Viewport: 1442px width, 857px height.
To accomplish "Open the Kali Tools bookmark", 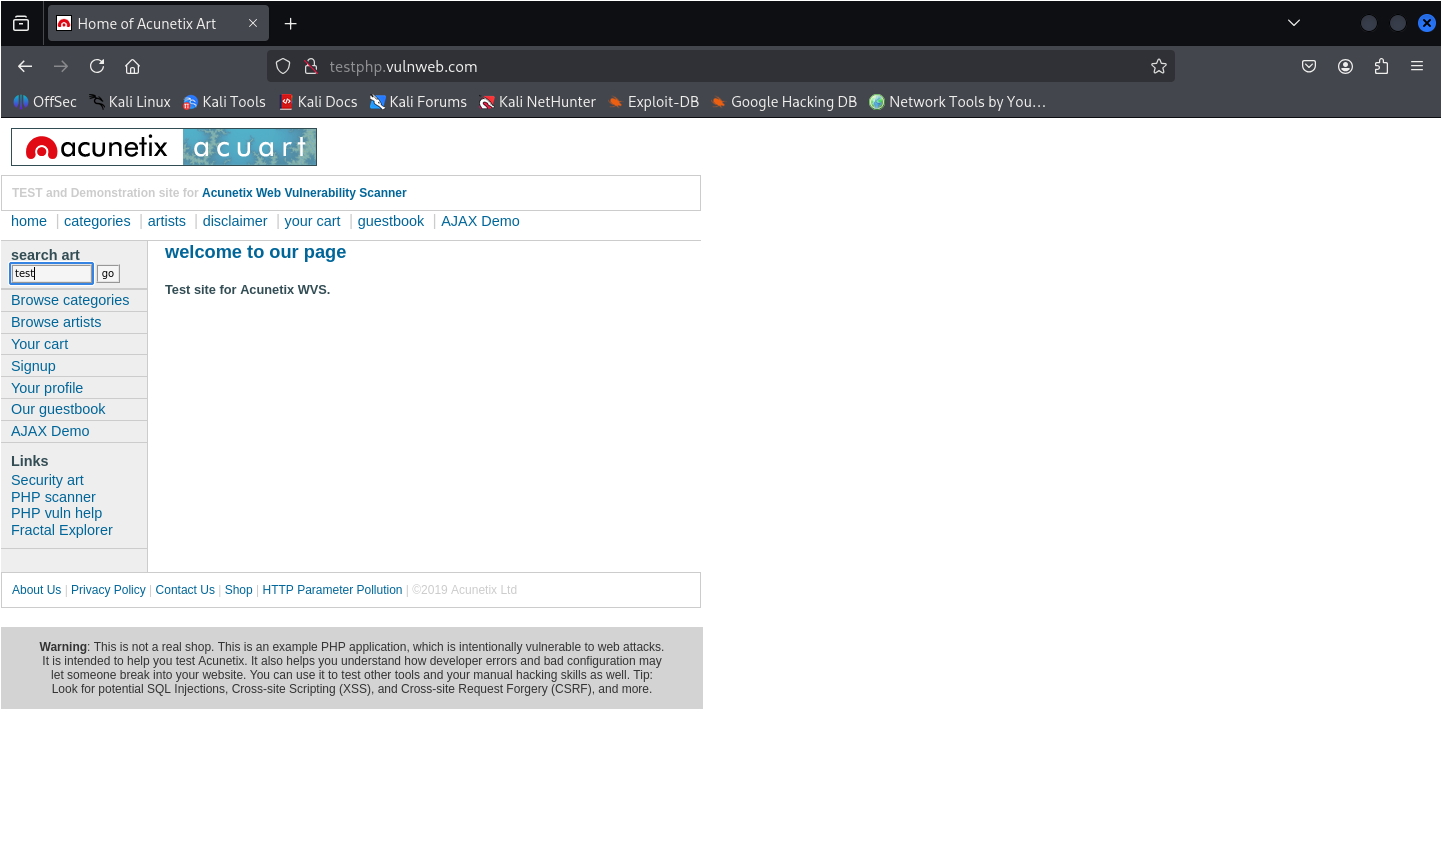I will click(x=224, y=101).
